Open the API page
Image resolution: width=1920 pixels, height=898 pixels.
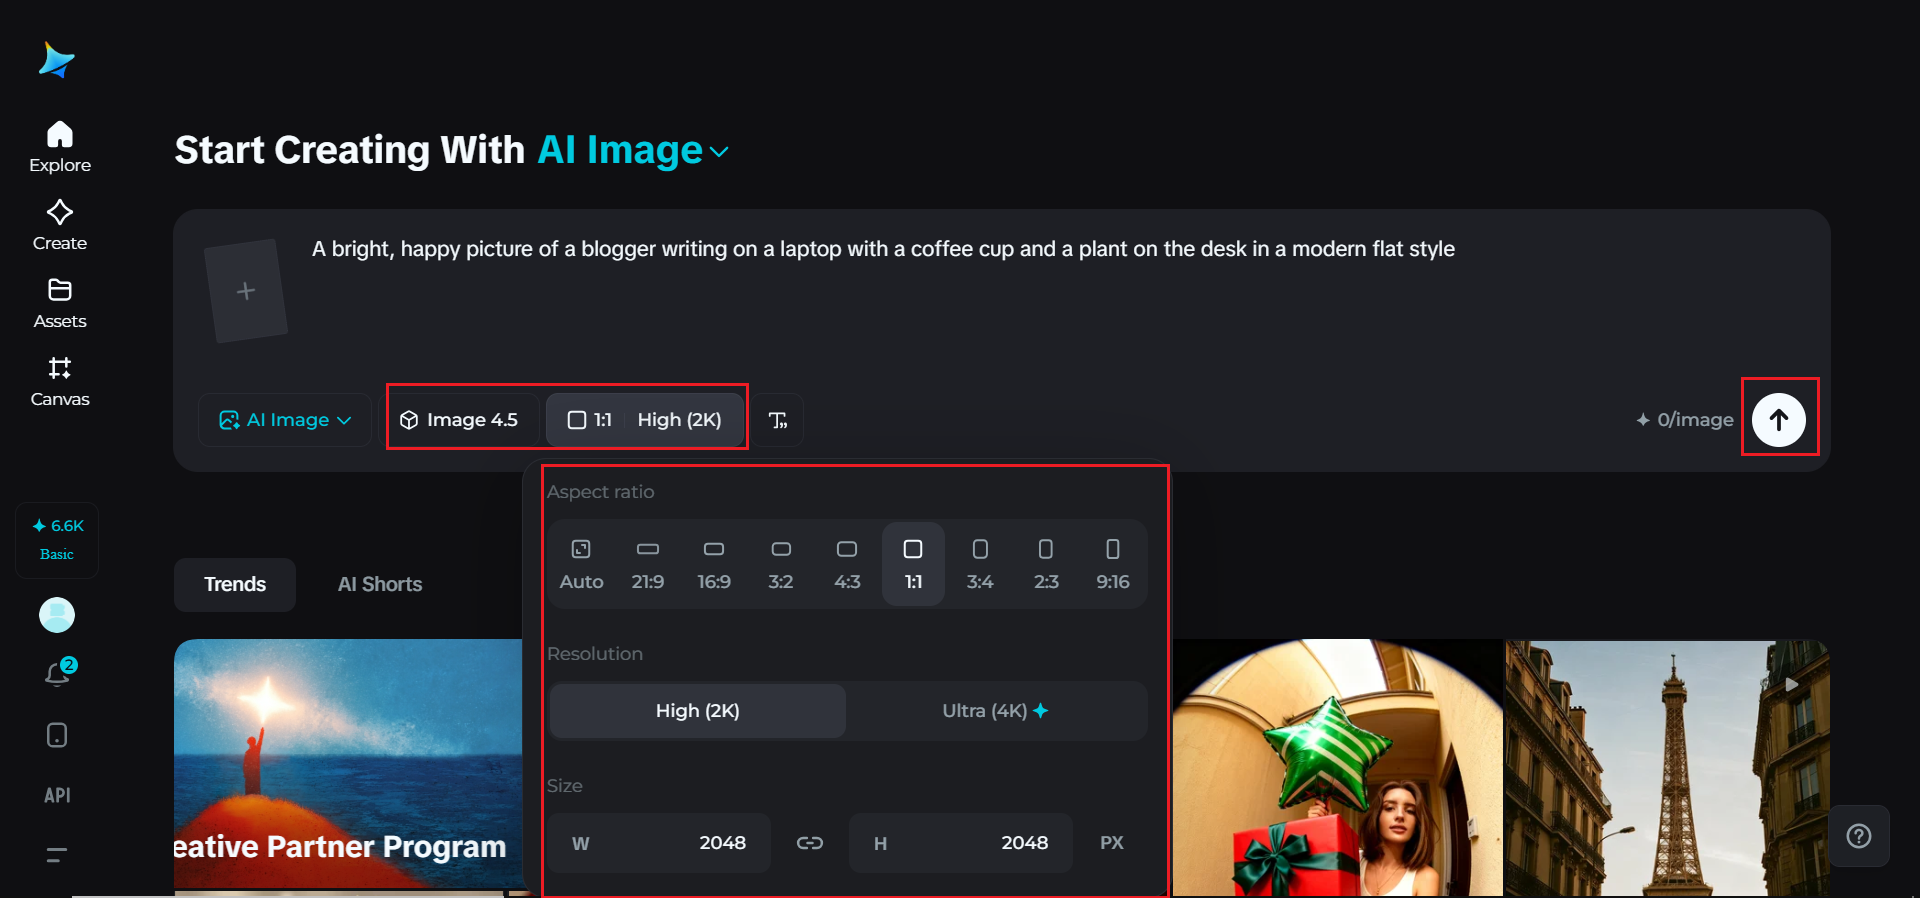[x=57, y=795]
